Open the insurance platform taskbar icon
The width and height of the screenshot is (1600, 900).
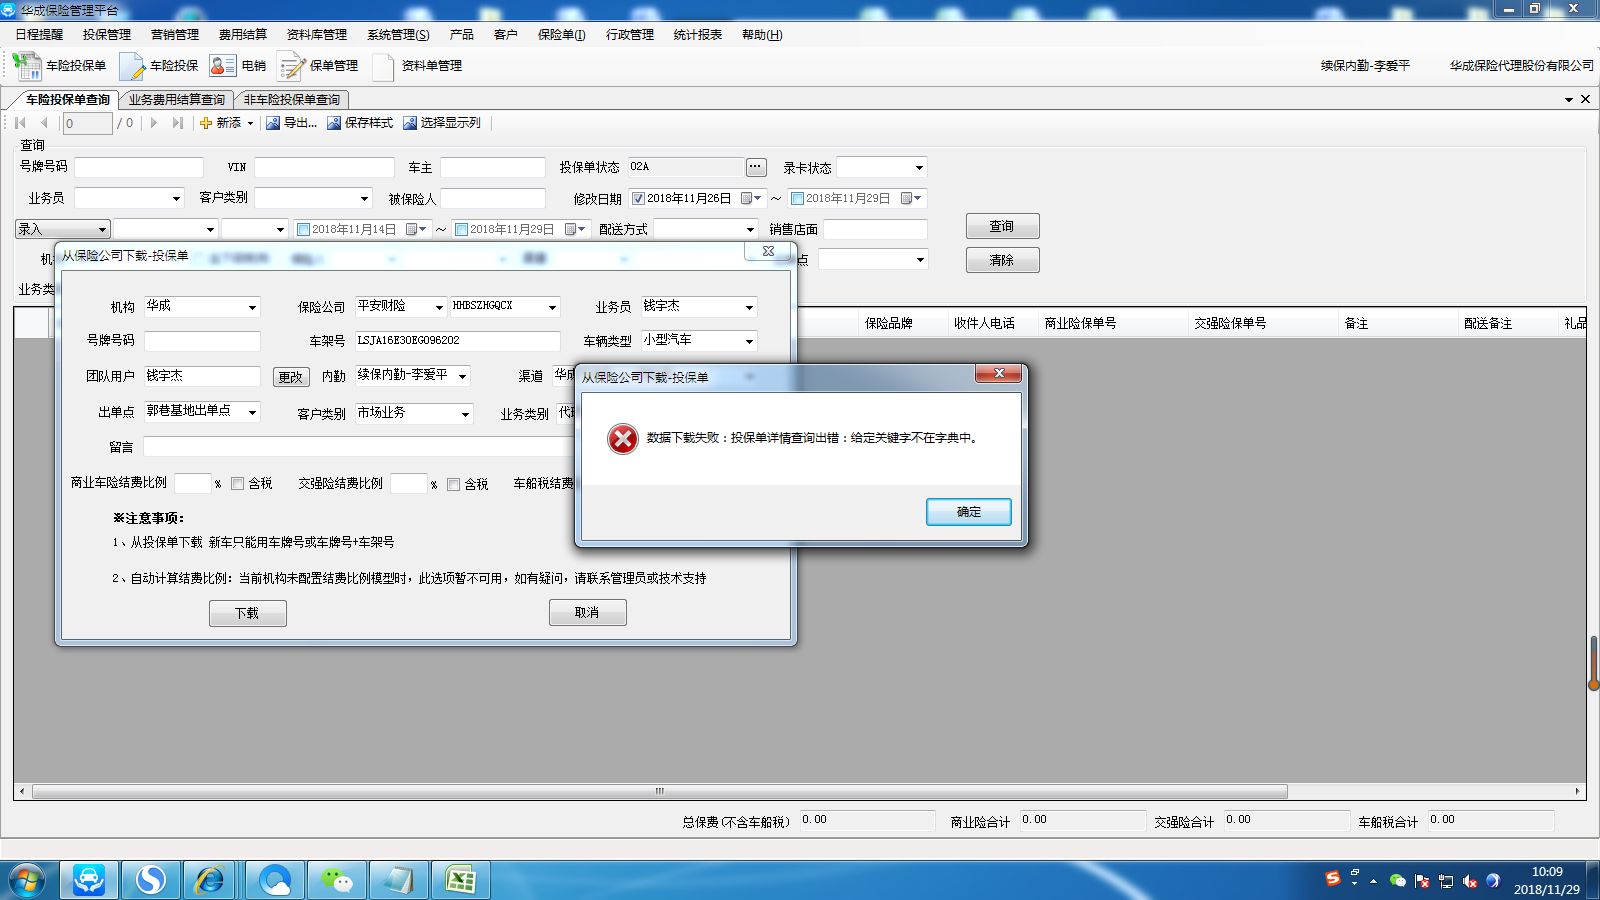tap(89, 880)
